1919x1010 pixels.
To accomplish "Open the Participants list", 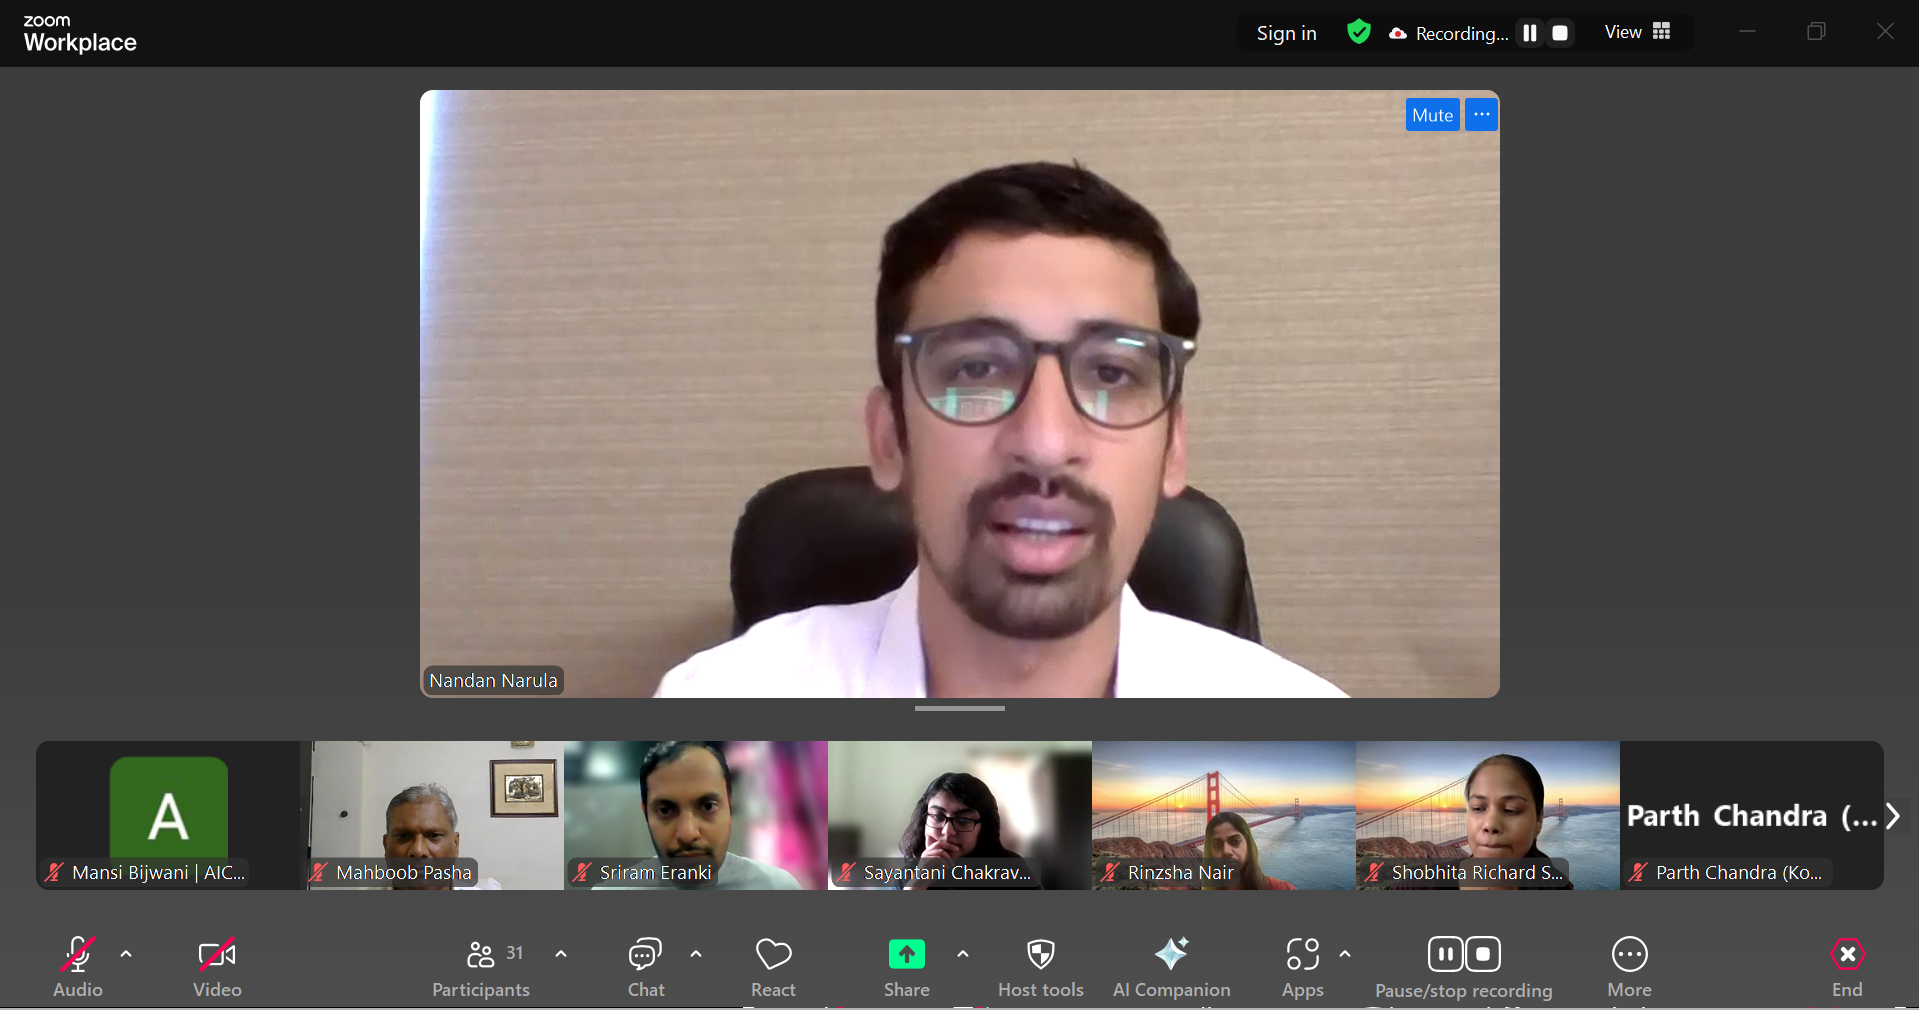I will (x=481, y=966).
